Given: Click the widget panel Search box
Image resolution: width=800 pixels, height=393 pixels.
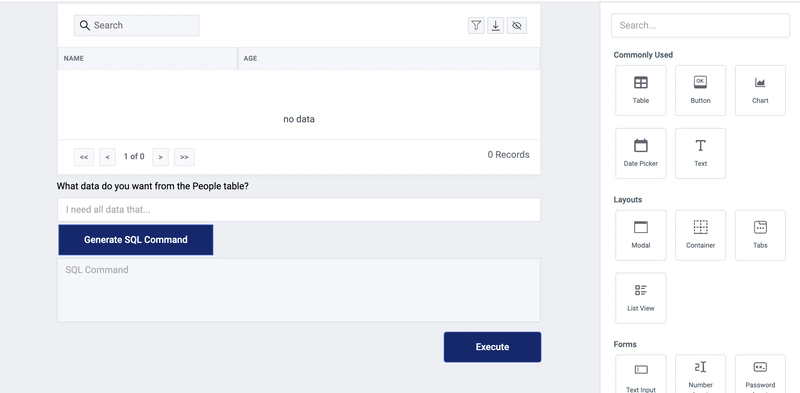Looking at the screenshot, I should (700, 26).
